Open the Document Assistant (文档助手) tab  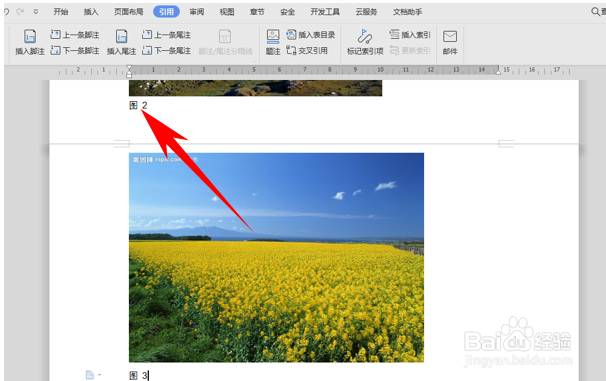tap(407, 12)
